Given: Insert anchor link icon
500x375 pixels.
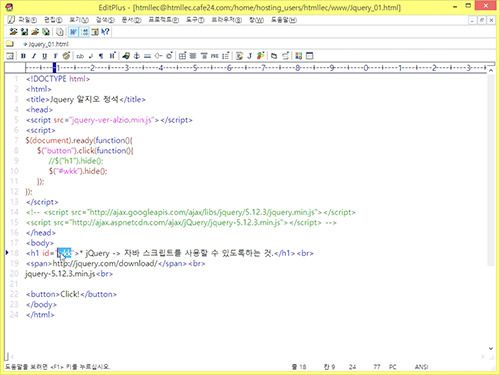Looking at the screenshot, I should coord(137,56).
